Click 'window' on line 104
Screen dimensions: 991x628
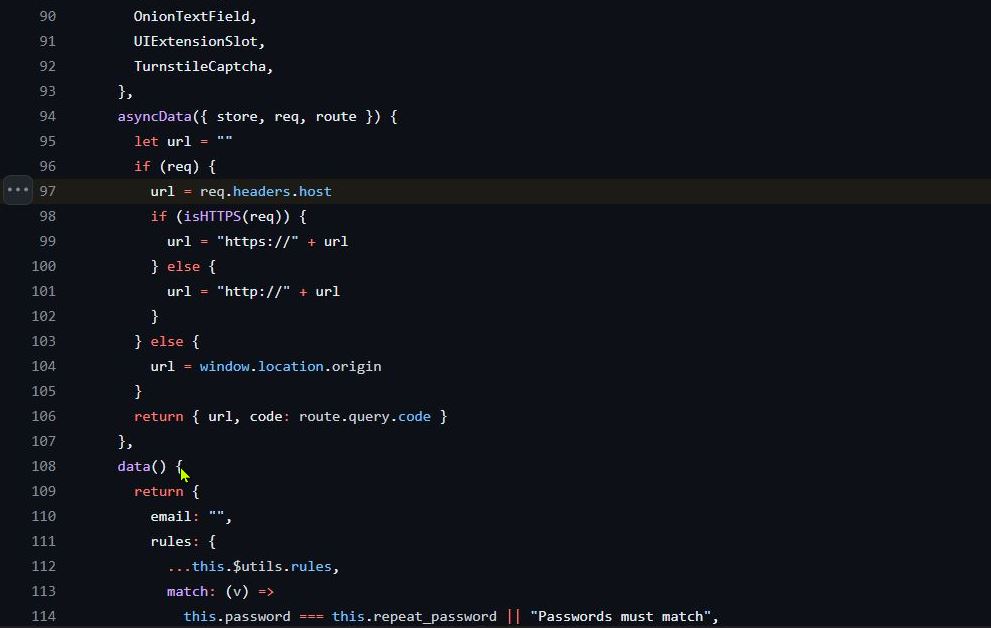click(x=224, y=366)
